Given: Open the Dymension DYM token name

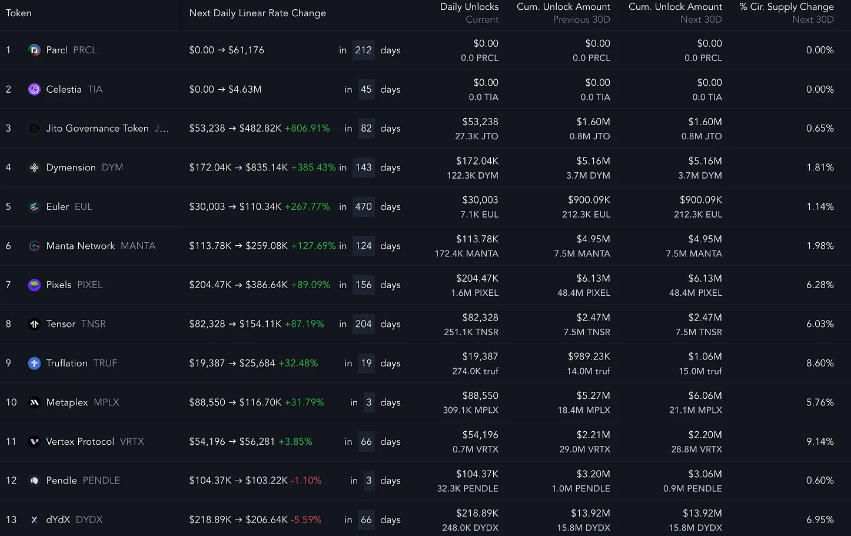Looking at the screenshot, I should (85, 167).
